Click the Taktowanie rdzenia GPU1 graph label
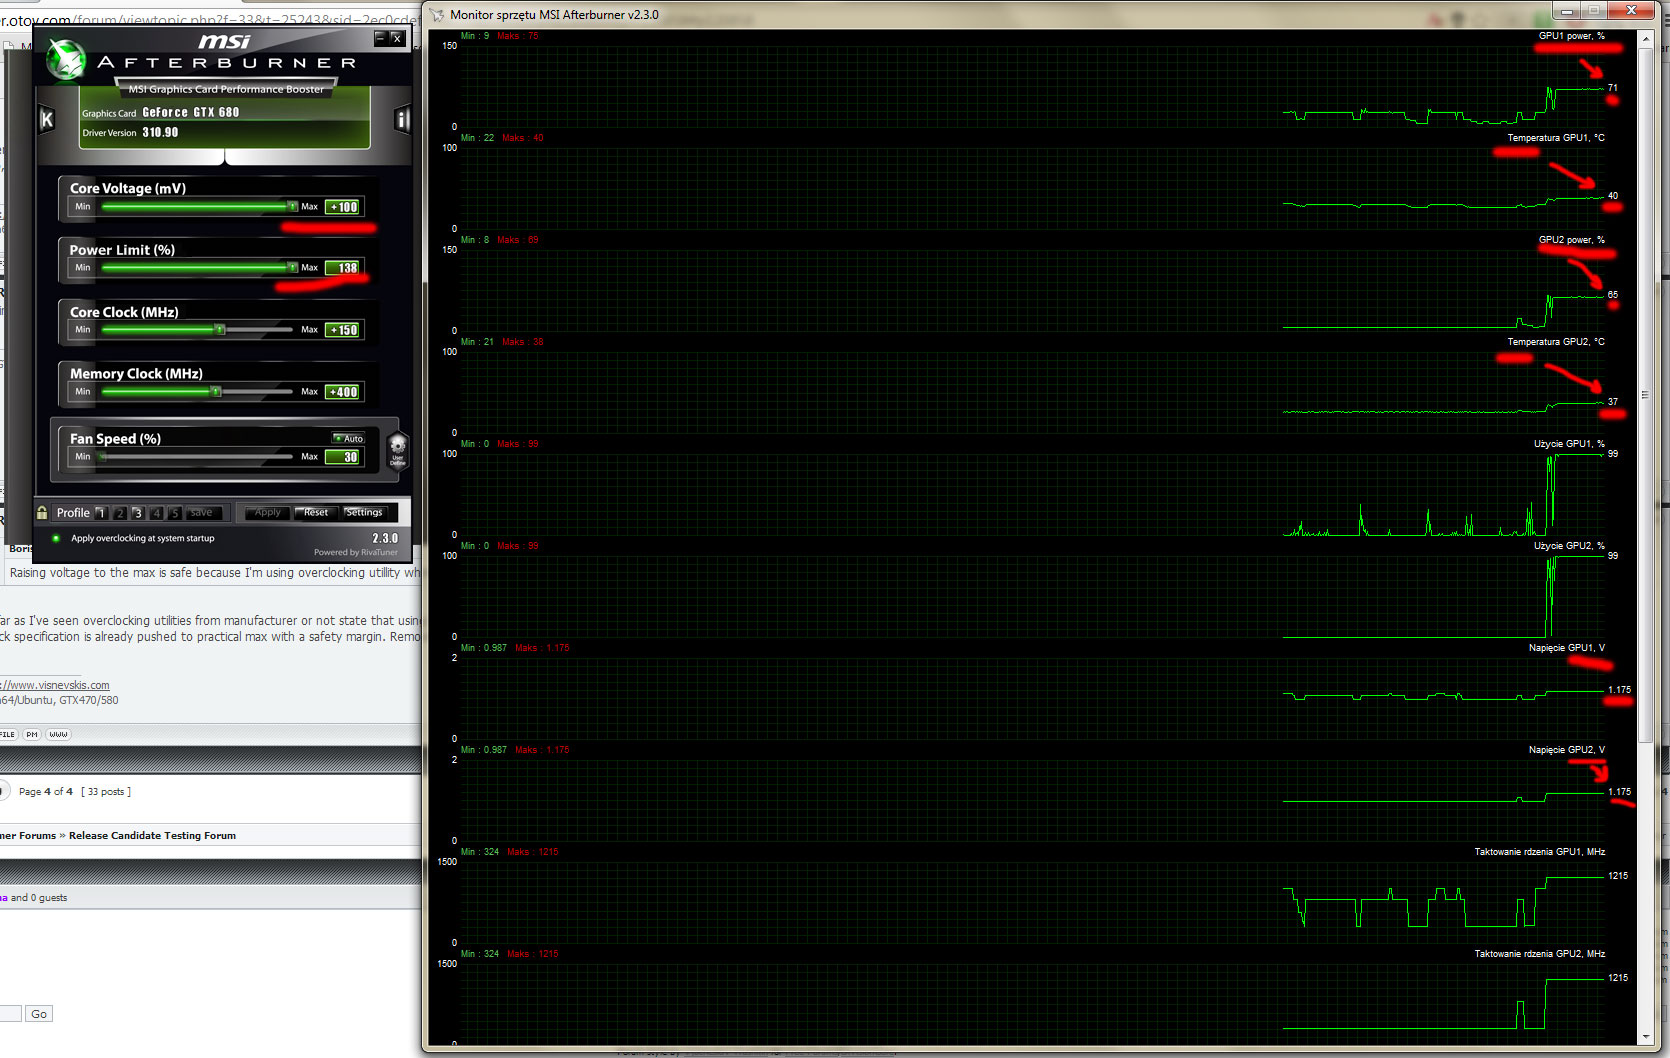The width and height of the screenshot is (1670, 1058). click(x=1539, y=852)
